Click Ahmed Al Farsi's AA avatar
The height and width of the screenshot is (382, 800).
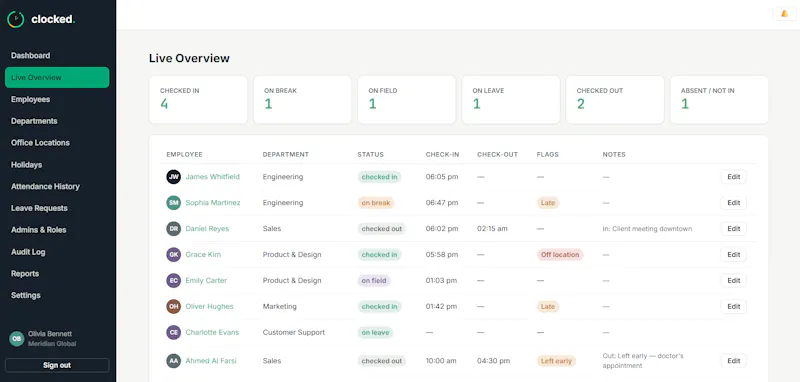(173, 361)
